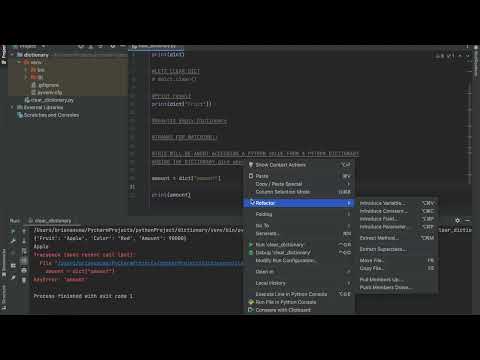
Task: Open Local History submenu
Action: (299, 283)
